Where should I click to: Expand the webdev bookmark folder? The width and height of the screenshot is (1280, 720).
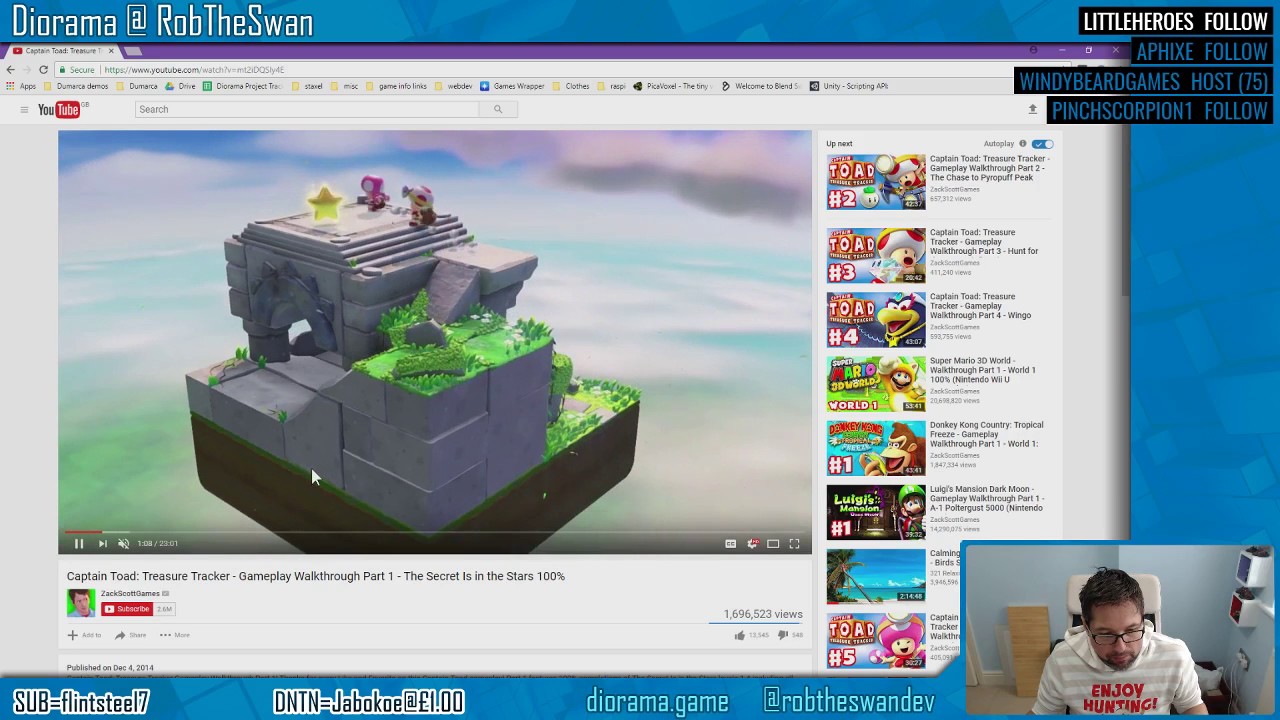453,86
